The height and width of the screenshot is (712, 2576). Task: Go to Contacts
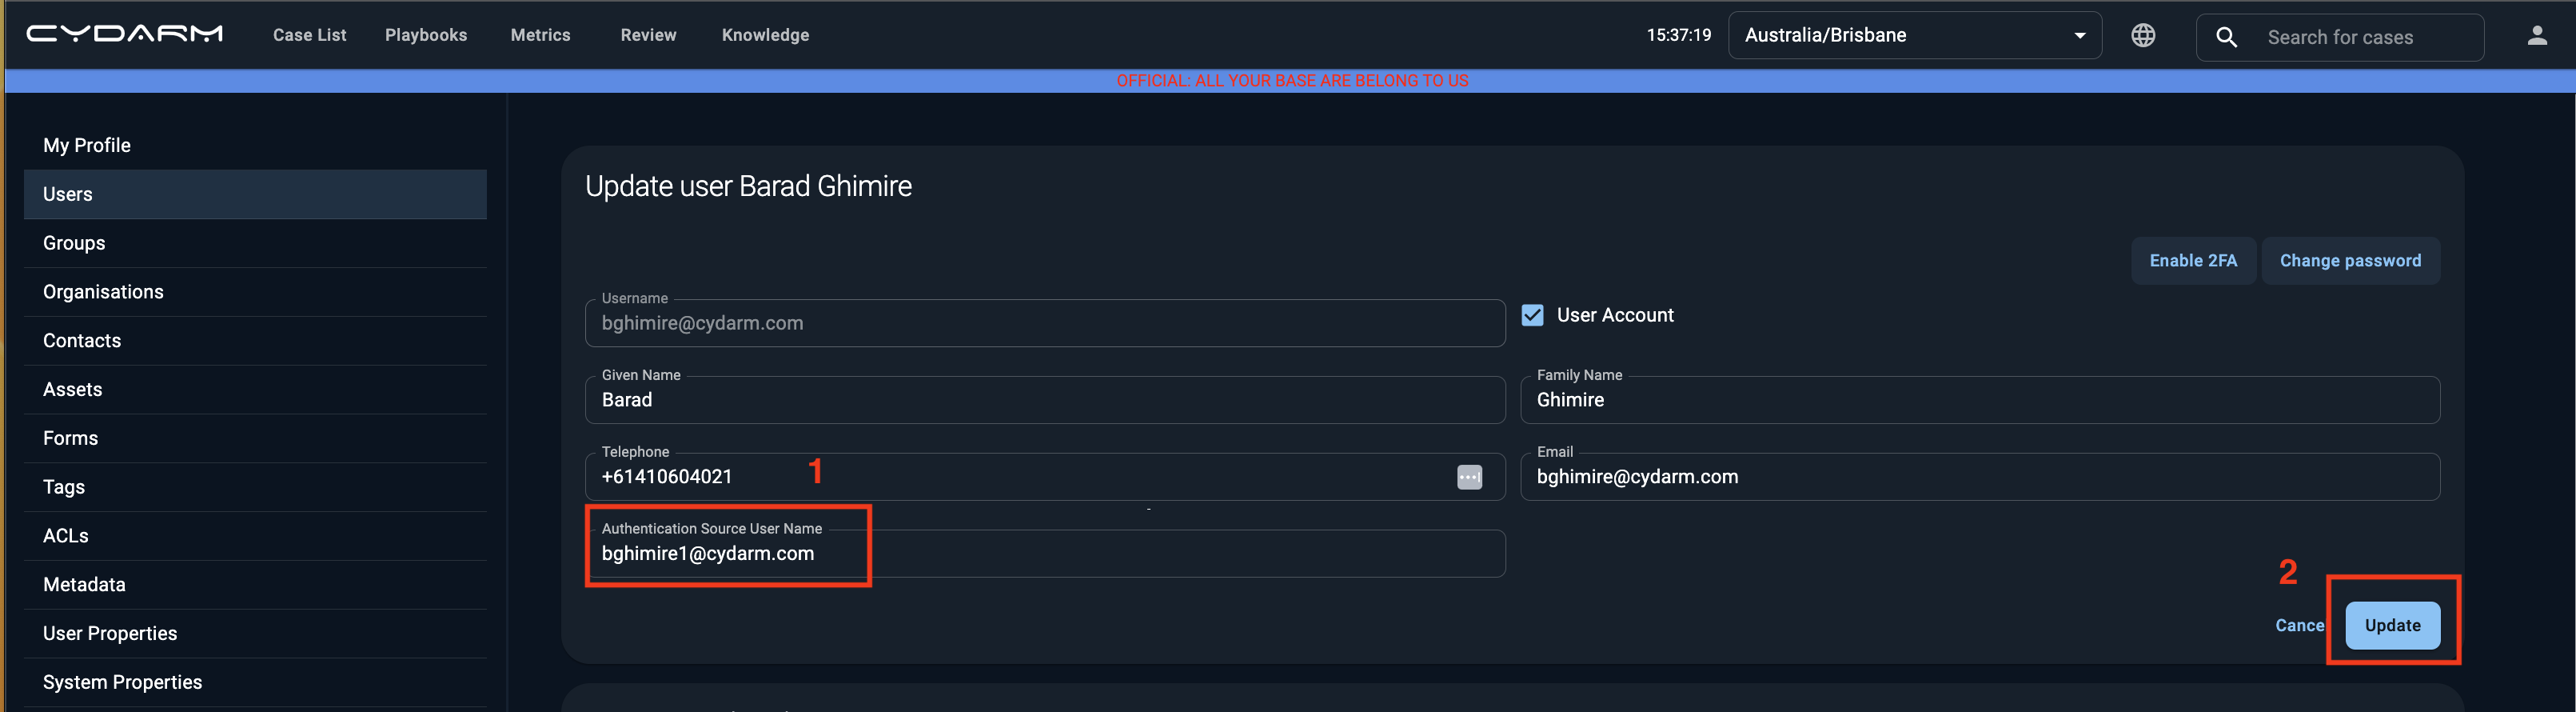click(x=255, y=341)
